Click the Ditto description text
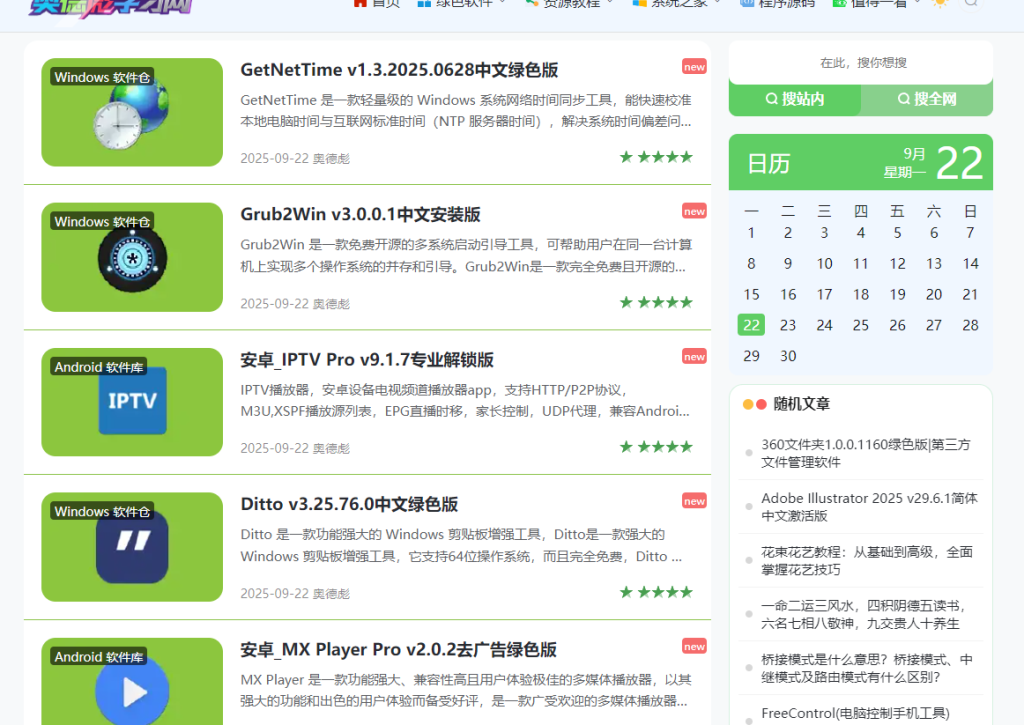The width and height of the screenshot is (1024, 725). (x=461, y=545)
